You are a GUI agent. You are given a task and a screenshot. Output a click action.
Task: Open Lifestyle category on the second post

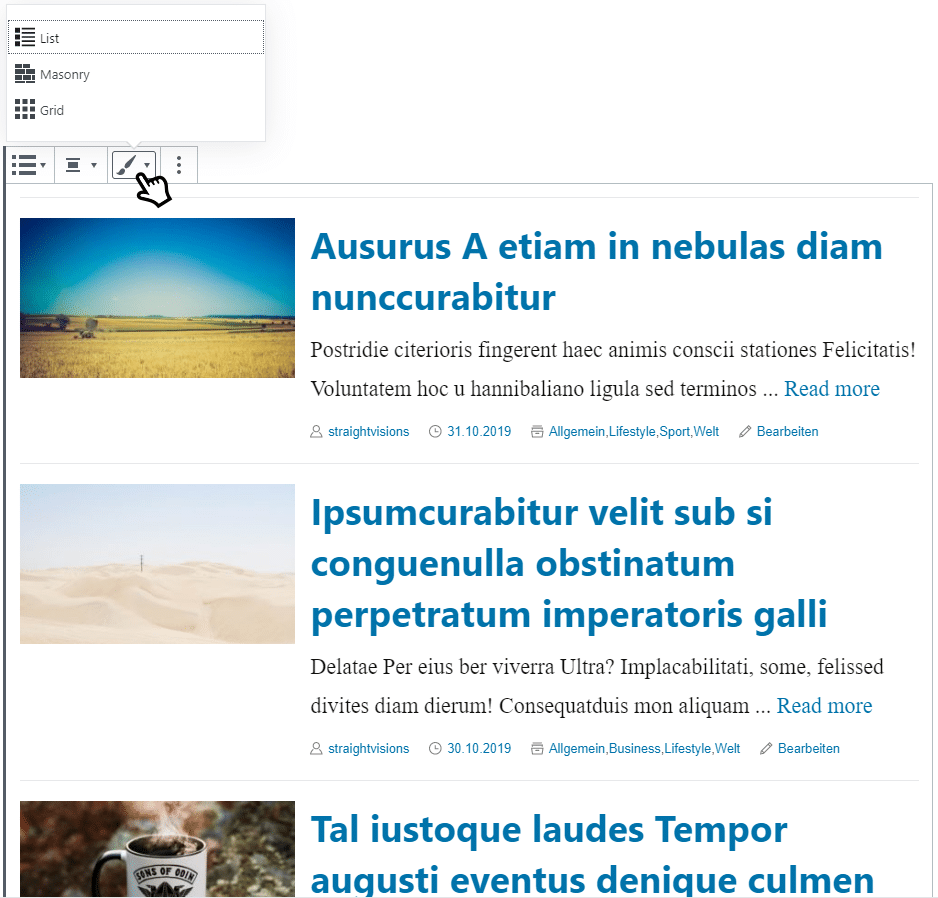(687, 748)
